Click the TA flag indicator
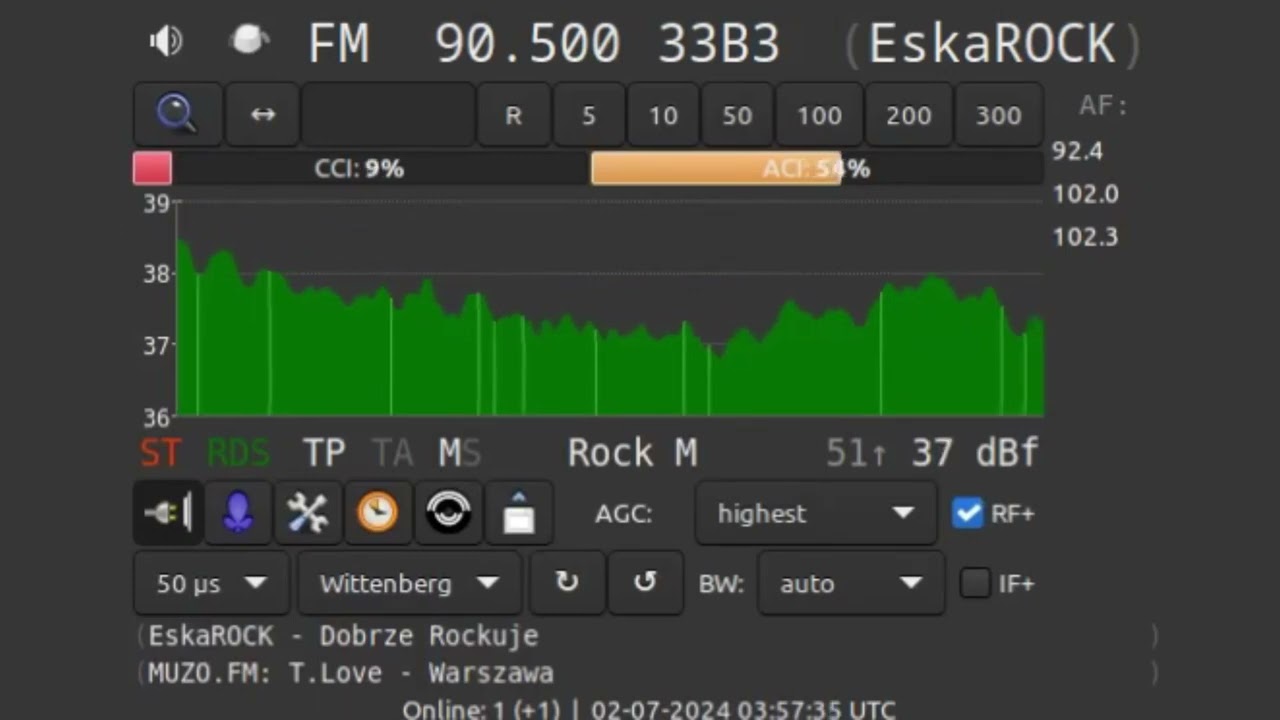 [x=392, y=453]
